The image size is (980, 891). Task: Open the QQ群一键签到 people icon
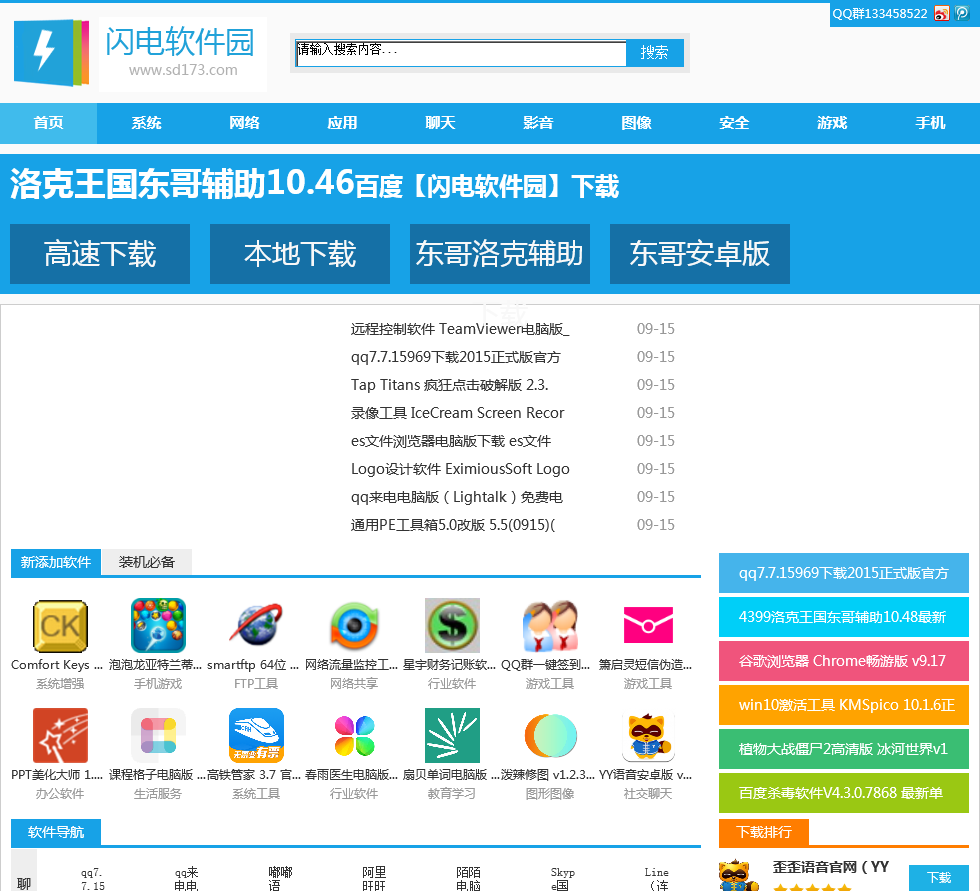tap(550, 625)
